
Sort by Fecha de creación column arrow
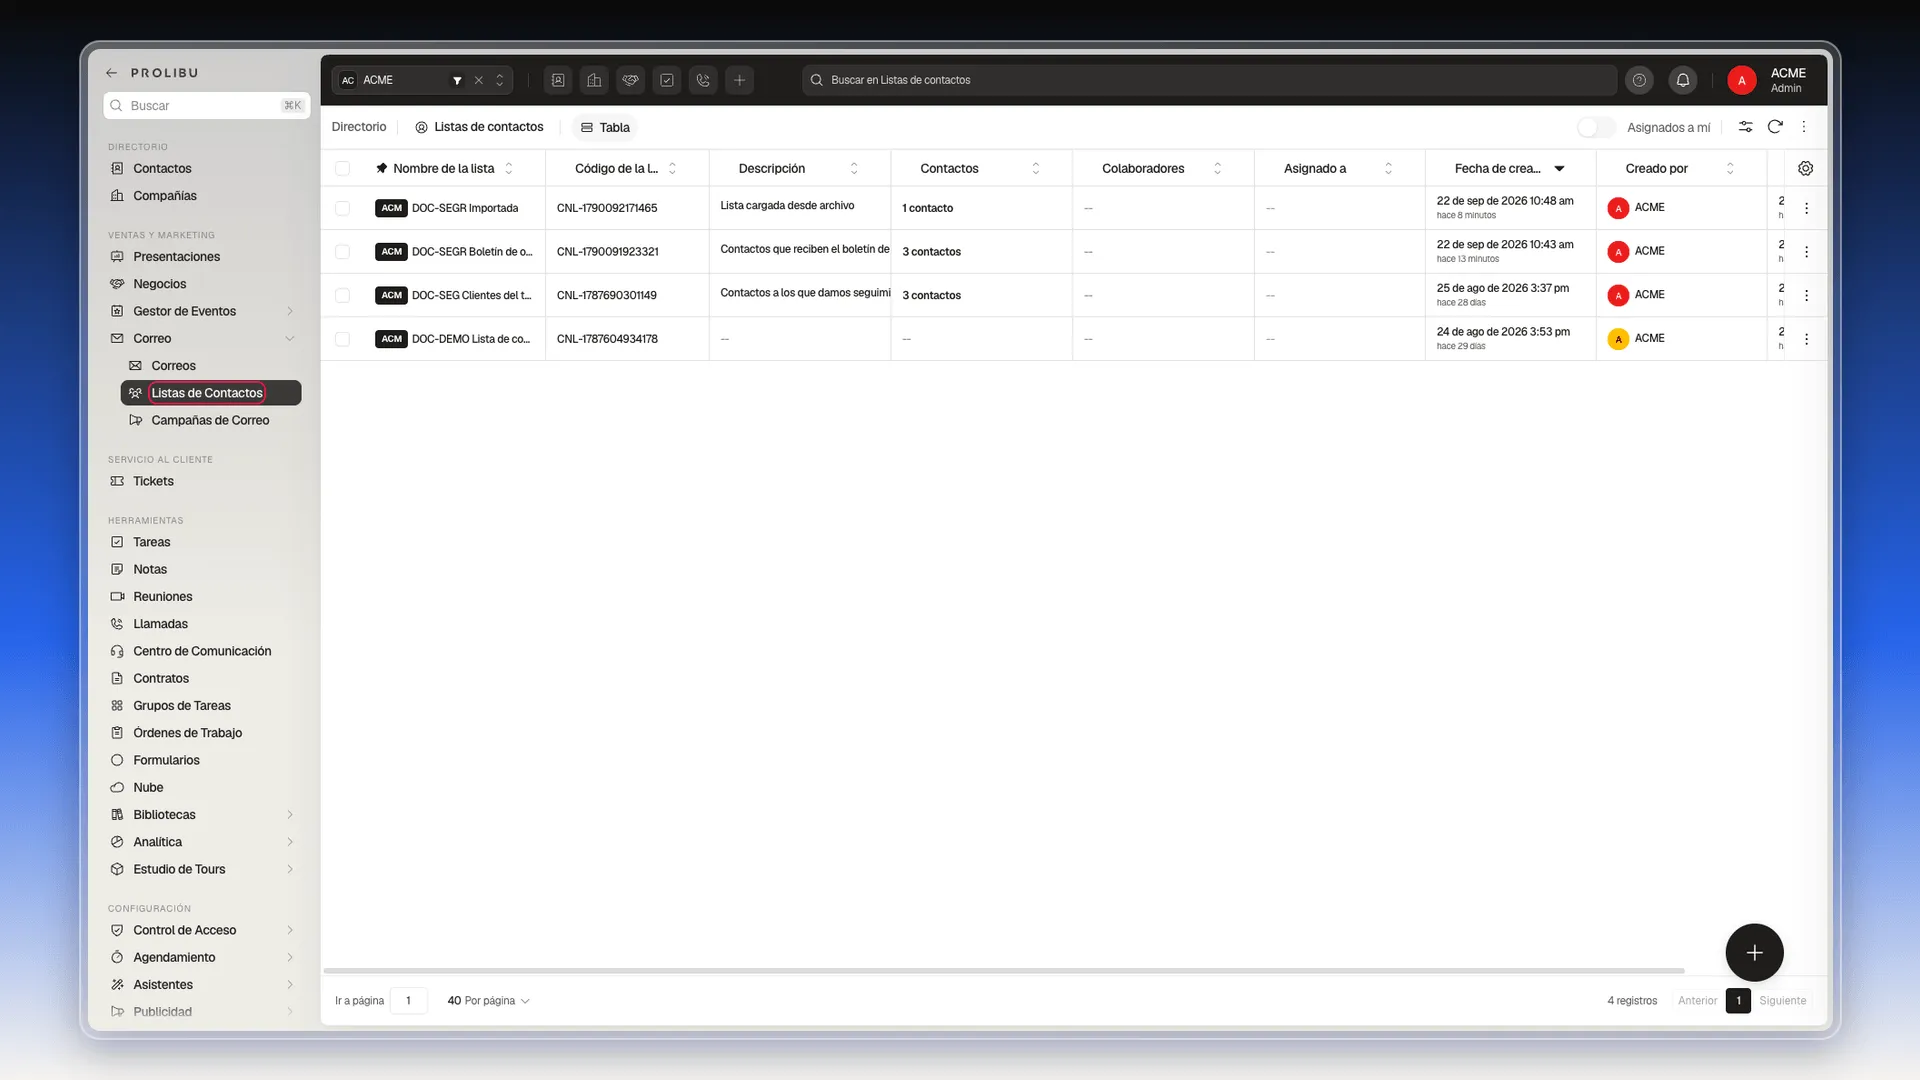[1559, 168]
